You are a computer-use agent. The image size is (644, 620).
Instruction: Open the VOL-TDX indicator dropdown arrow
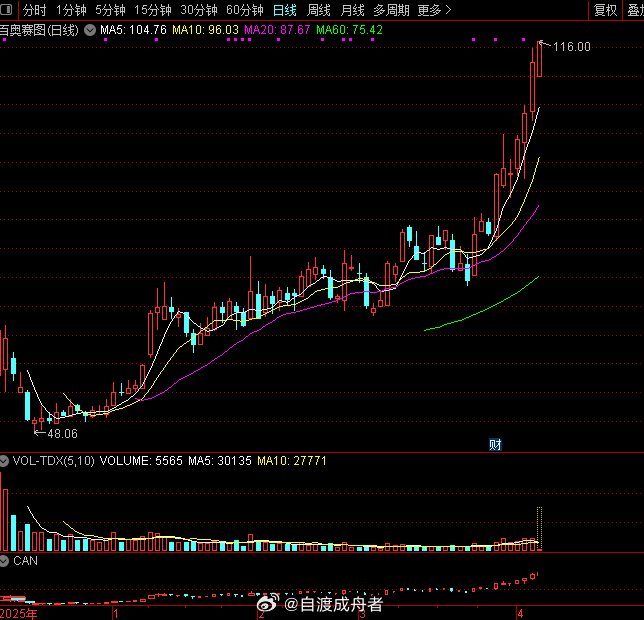(x=4, y=461)
